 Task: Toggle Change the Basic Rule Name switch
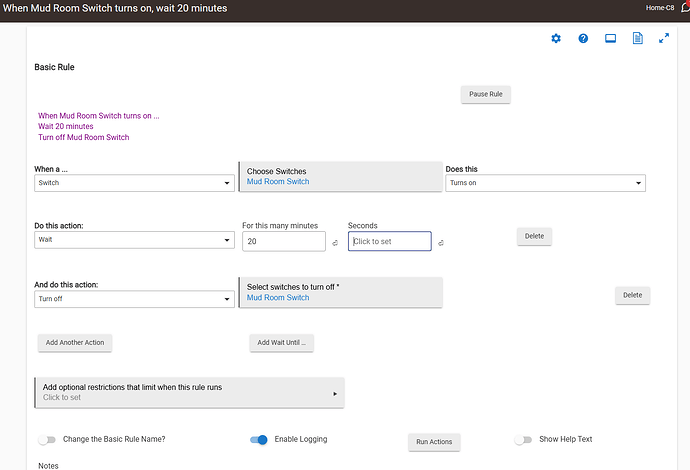[x=47, y=440]
